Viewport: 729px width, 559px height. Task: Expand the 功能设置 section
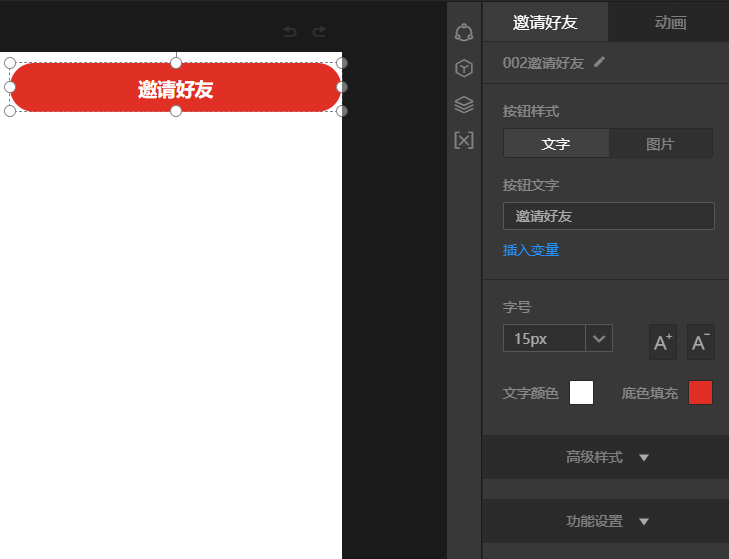point(606,521)
